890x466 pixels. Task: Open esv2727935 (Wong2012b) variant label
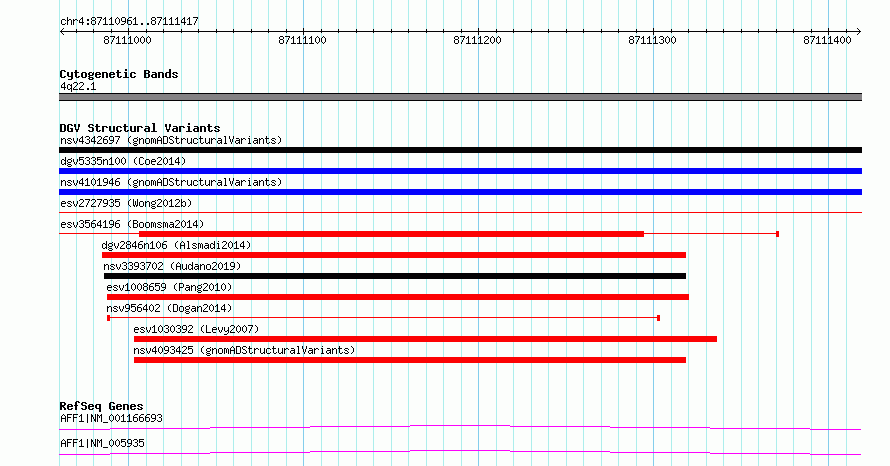pos(126,203)
